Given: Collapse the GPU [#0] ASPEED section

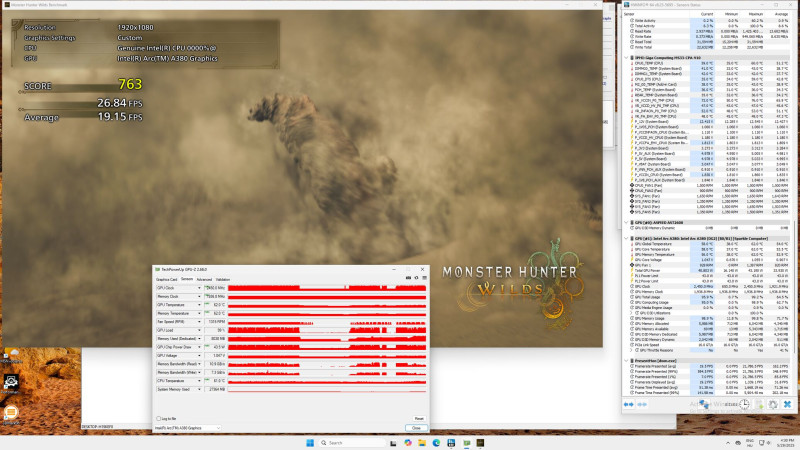Looking at the screenshot, I should tap(627, 222).
